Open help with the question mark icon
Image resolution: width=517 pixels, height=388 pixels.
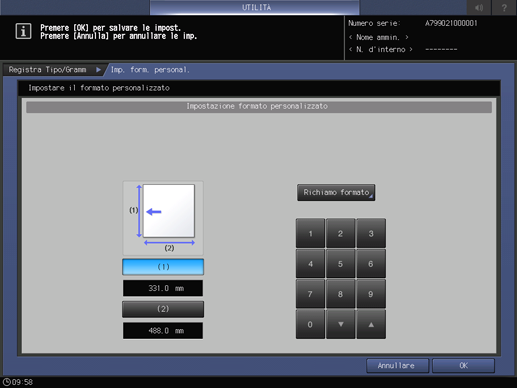coord(504,7)
